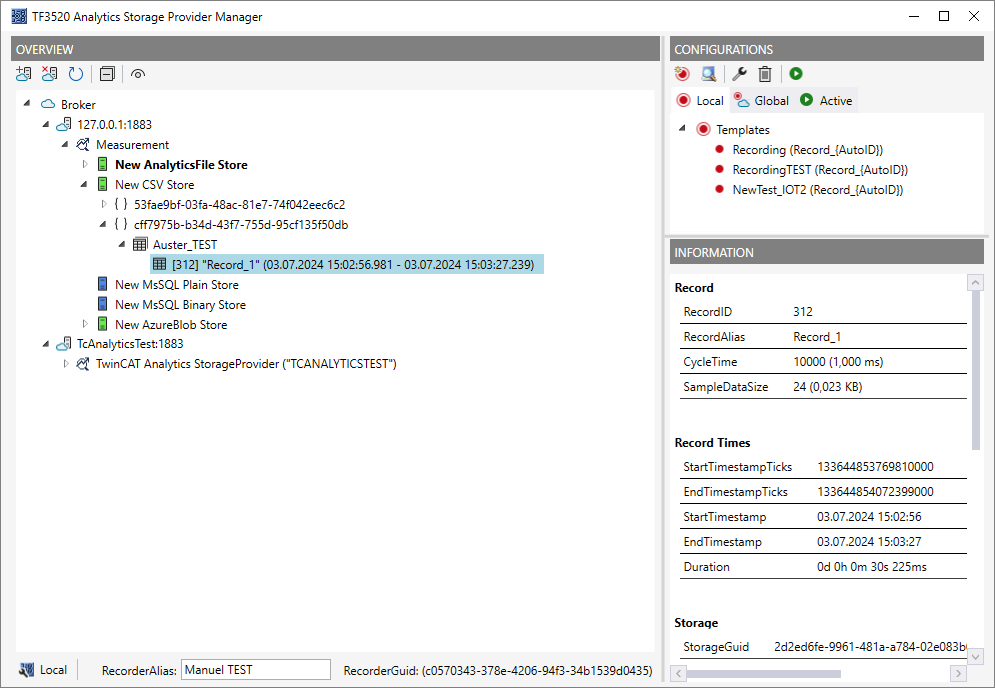Screen dimensions: 995x688
Task: Click the green AnalyticsFile Store icon
Action: 102,164
